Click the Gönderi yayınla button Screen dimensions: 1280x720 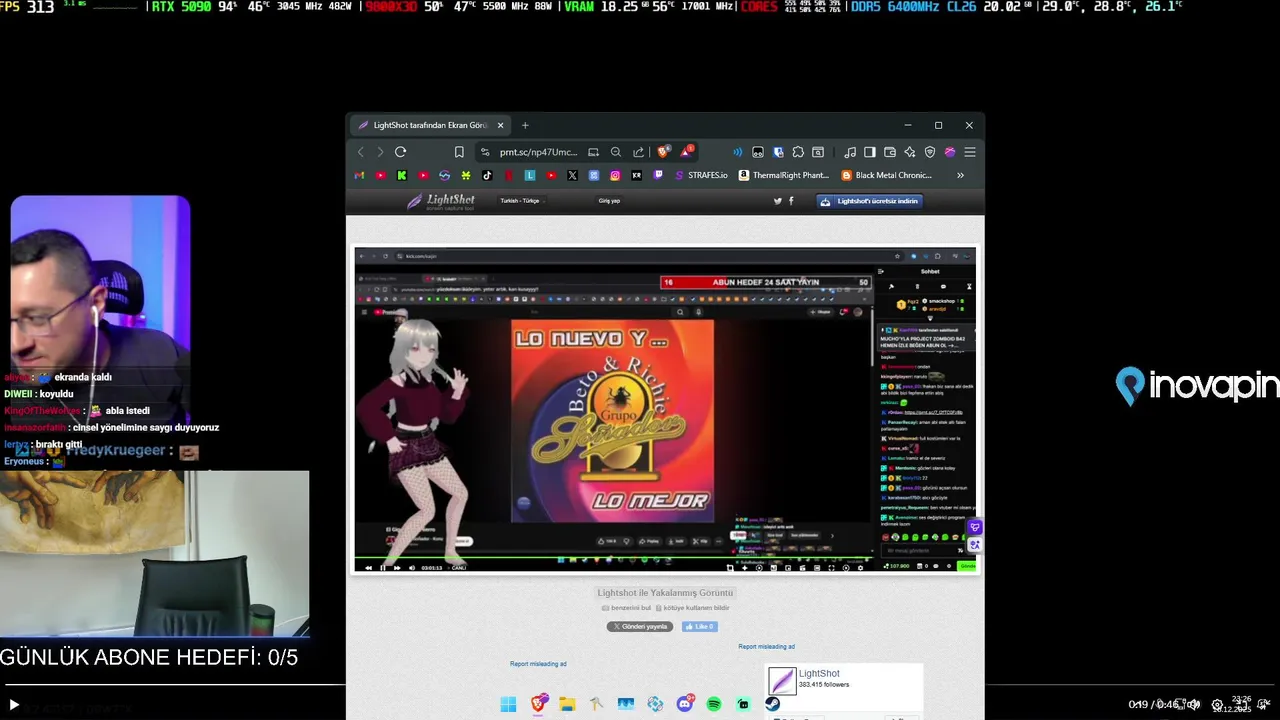pos(640,626)
